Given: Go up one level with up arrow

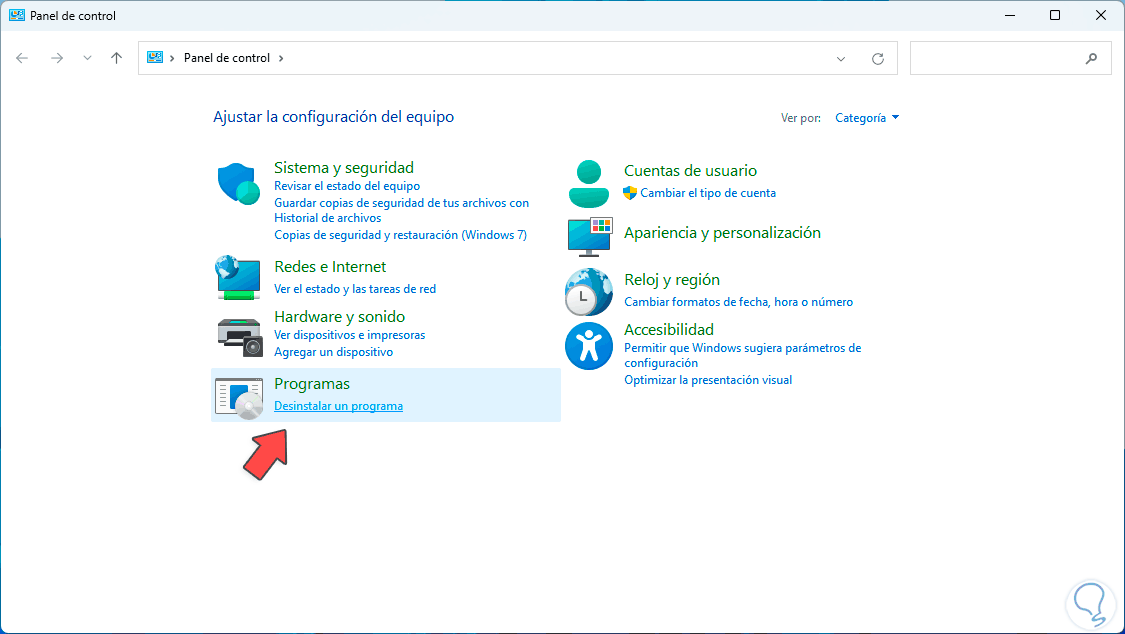Looking at the screenshot, I should click(116, 58).
